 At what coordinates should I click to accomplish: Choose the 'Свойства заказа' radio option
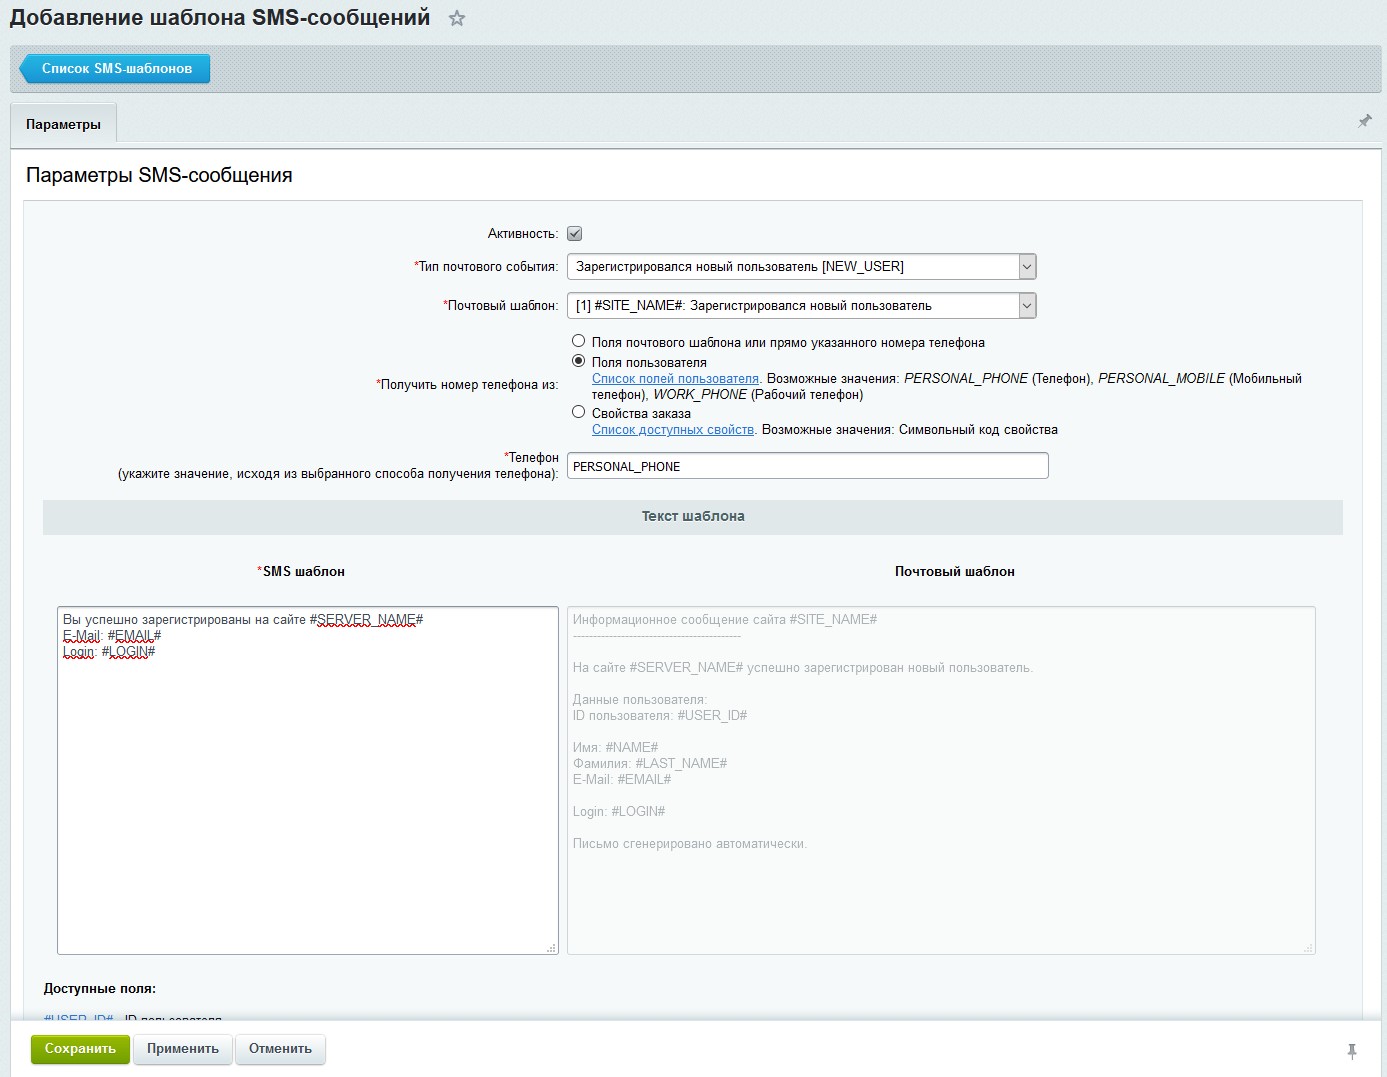point(578,412)
